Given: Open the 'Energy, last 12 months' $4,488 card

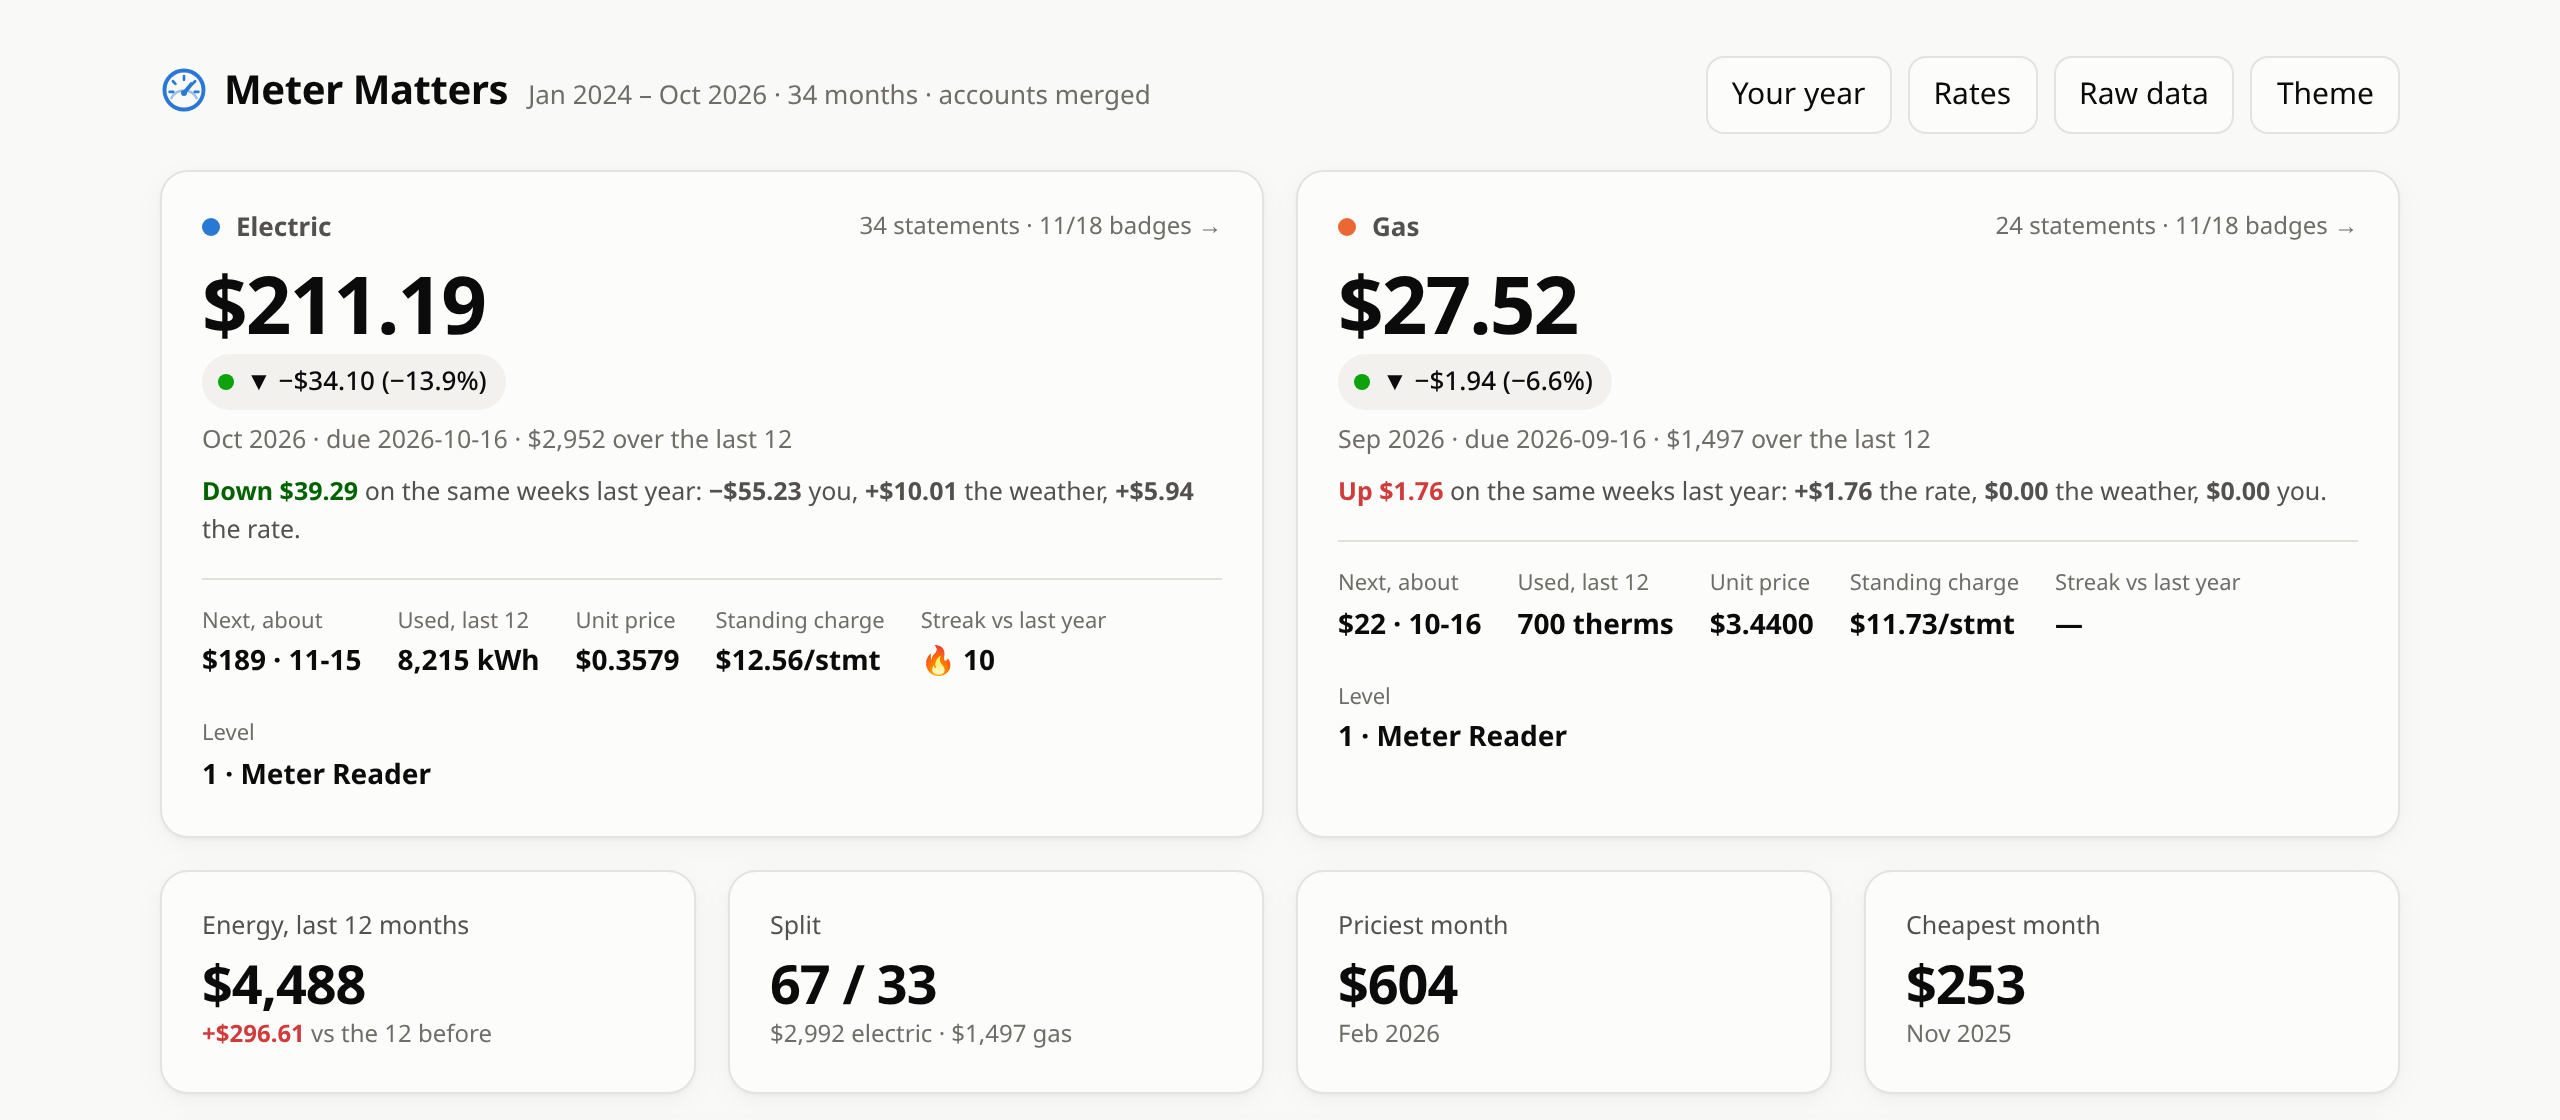Looking at the screenshot, I should pos(428,981).
